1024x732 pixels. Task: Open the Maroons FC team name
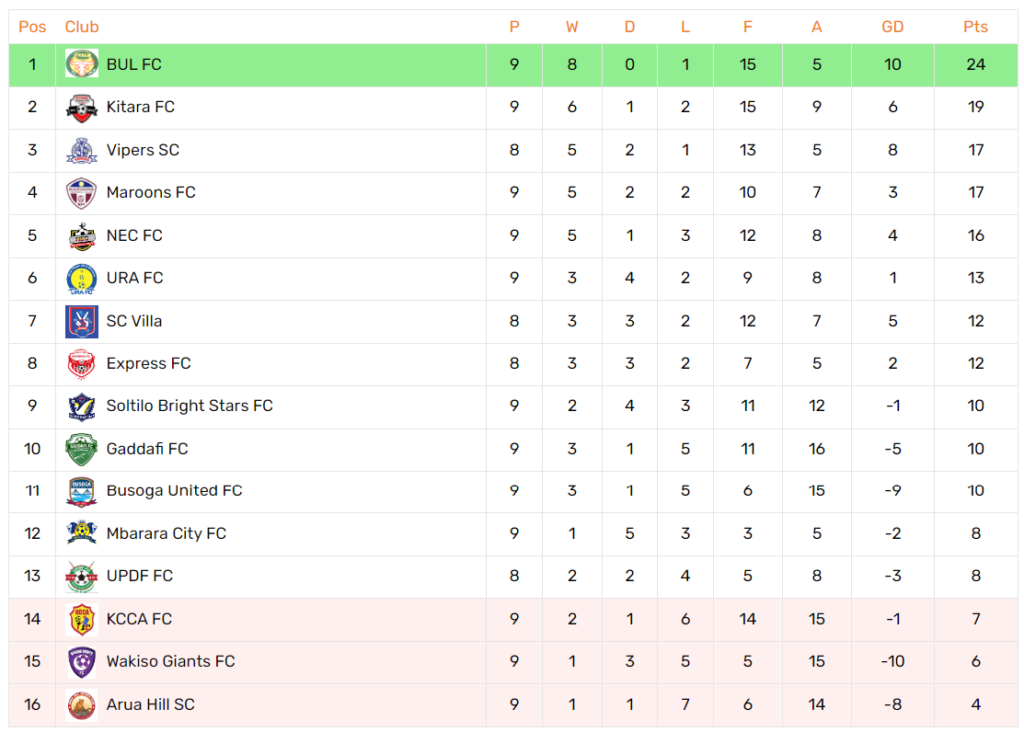pos(151,193)
